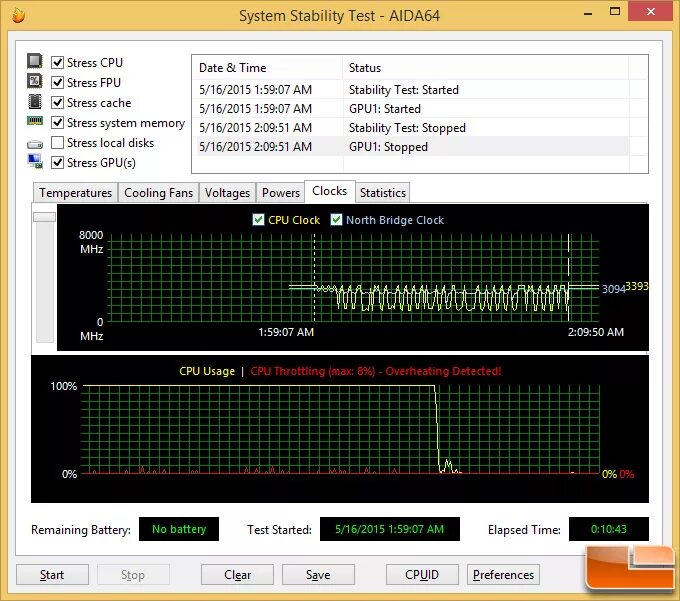Click the CPU Usage graph label
The height and width of the screenshot is (601, 680).
click(207, 371)
